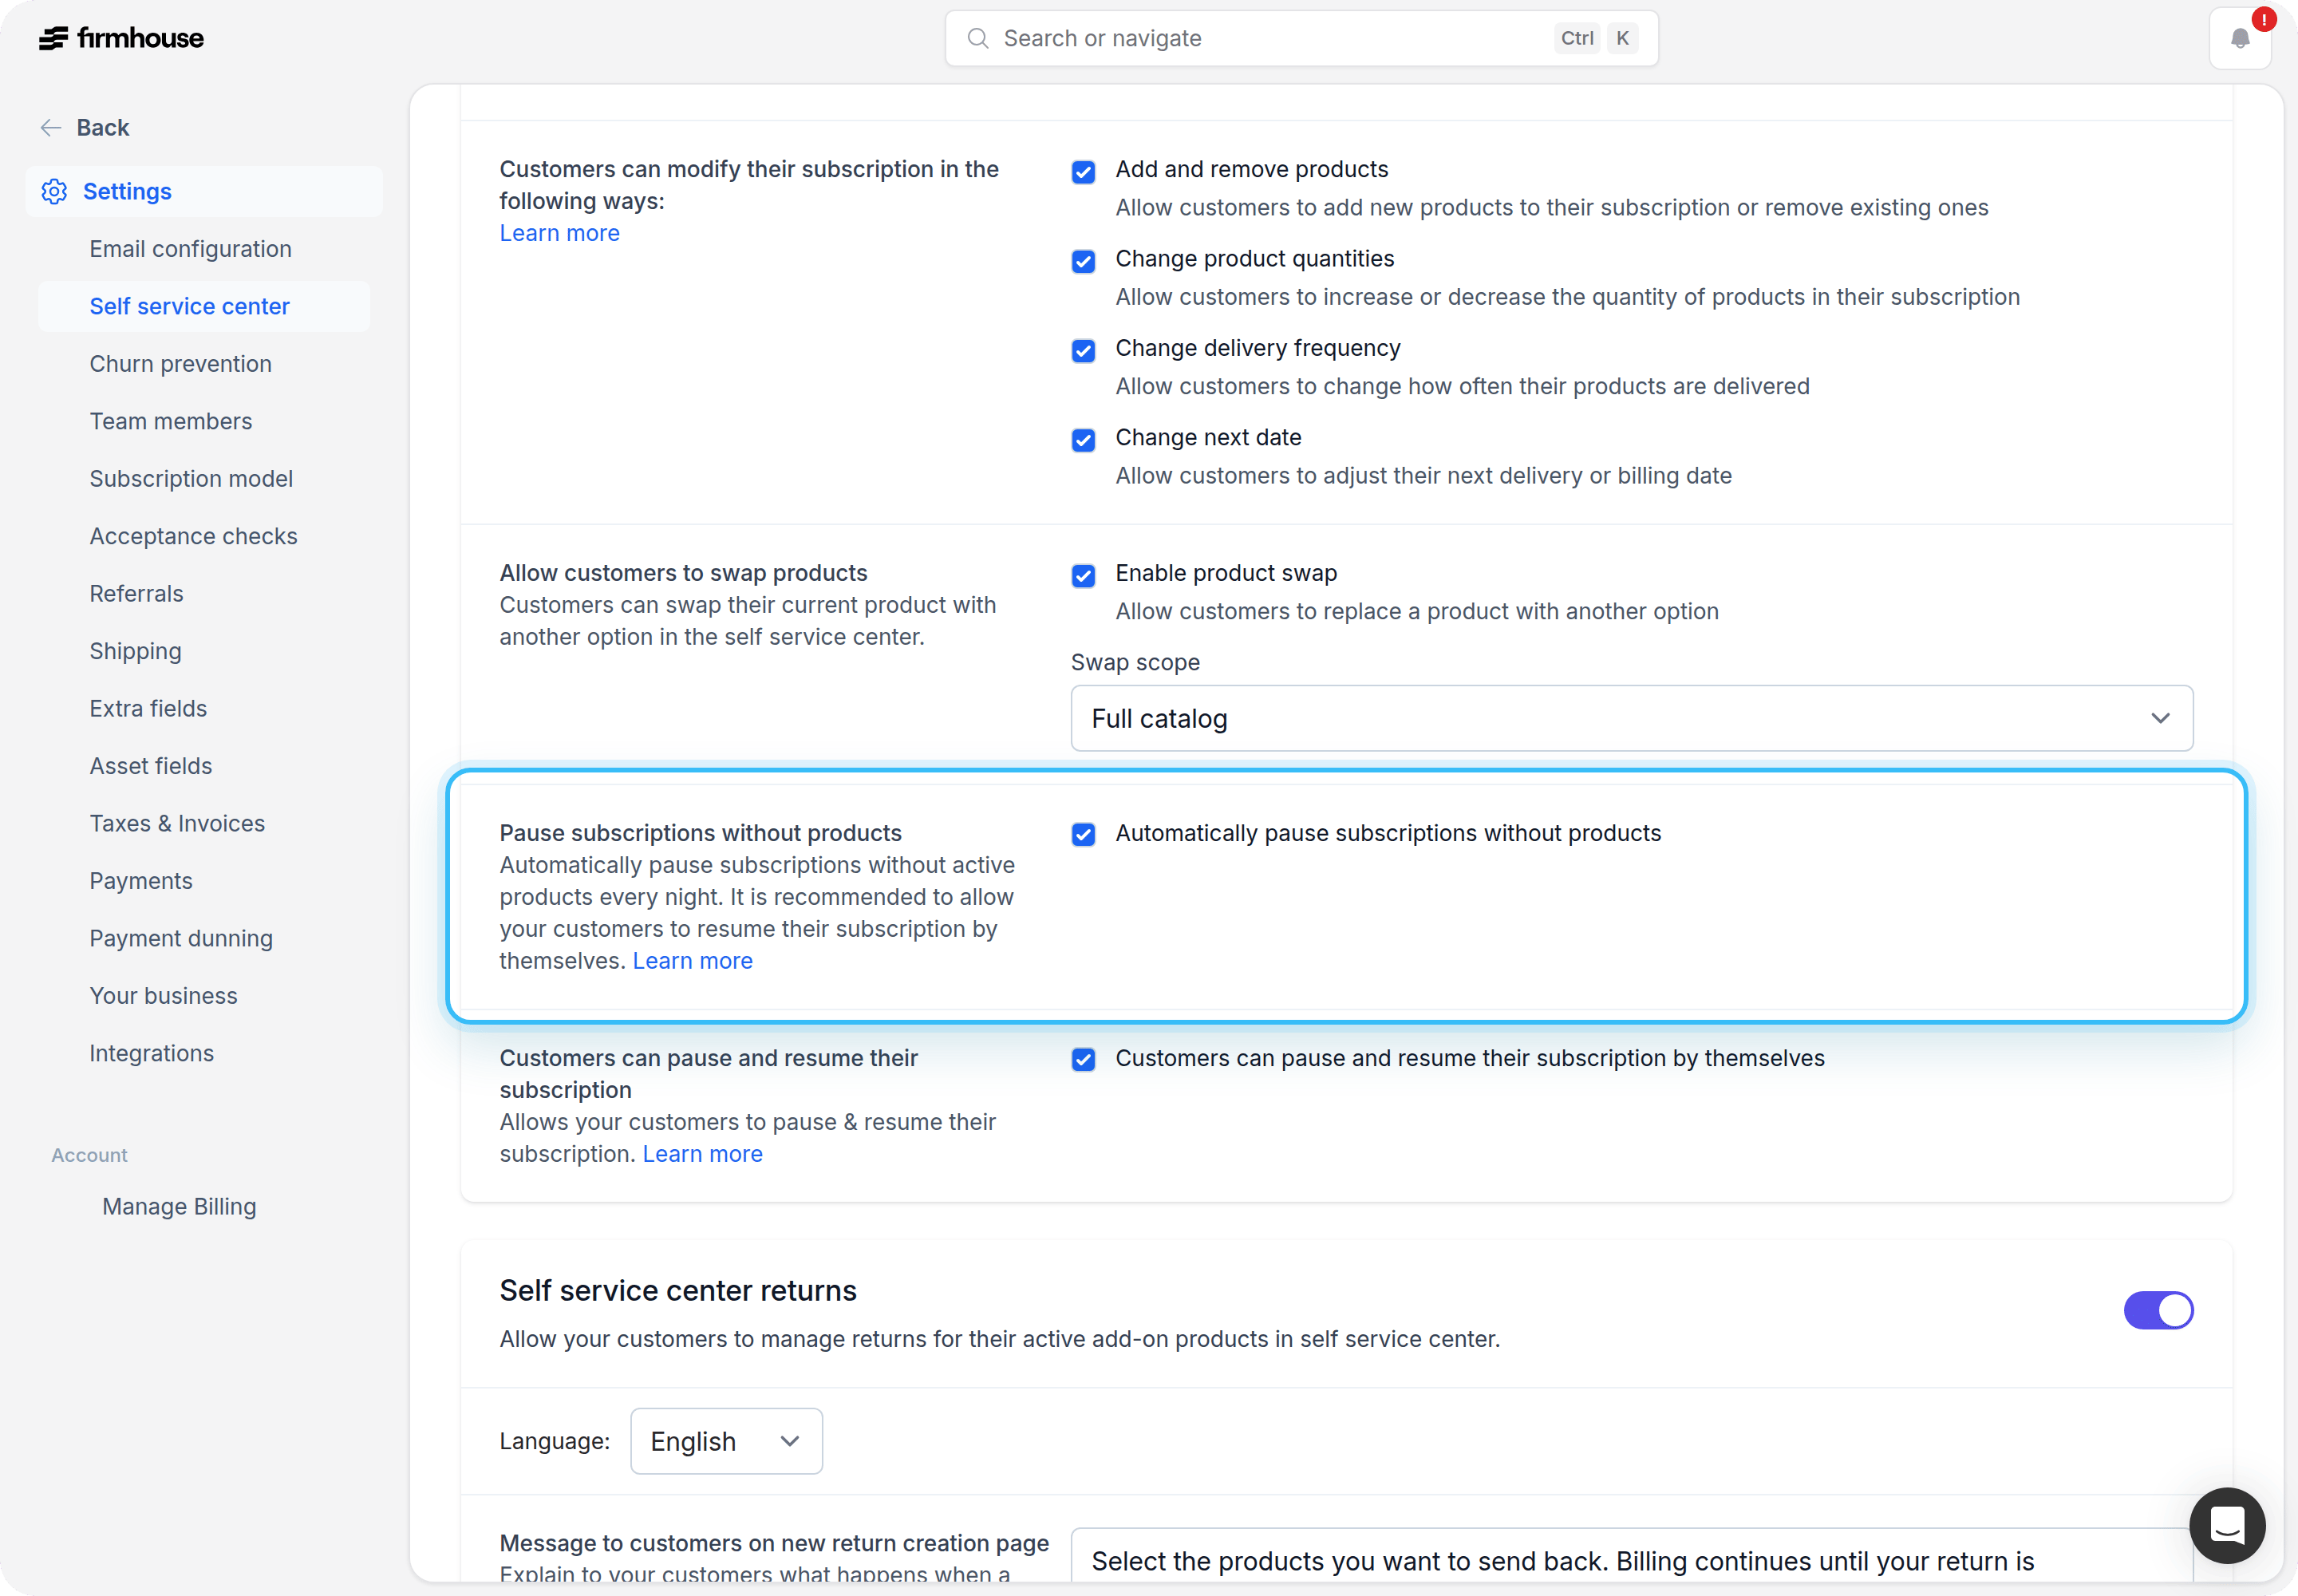Click the 'Account' sidebar section label
2298x1596 pixels.
point(89,1155)
